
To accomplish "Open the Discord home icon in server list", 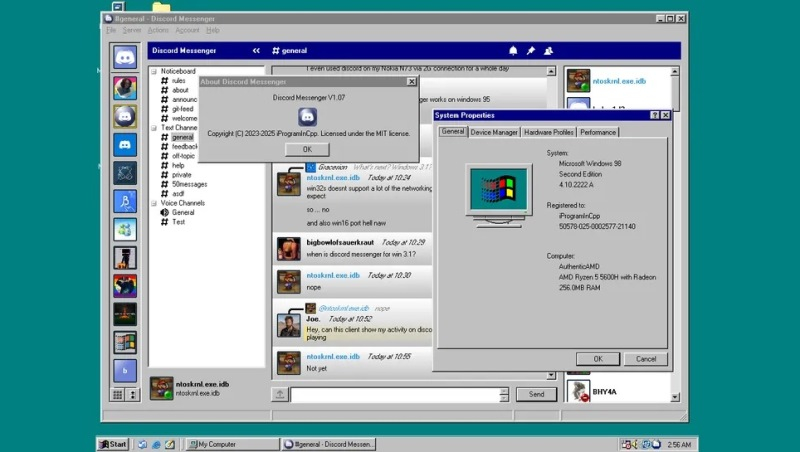I will pyautogui.click(x=125, y=57).
